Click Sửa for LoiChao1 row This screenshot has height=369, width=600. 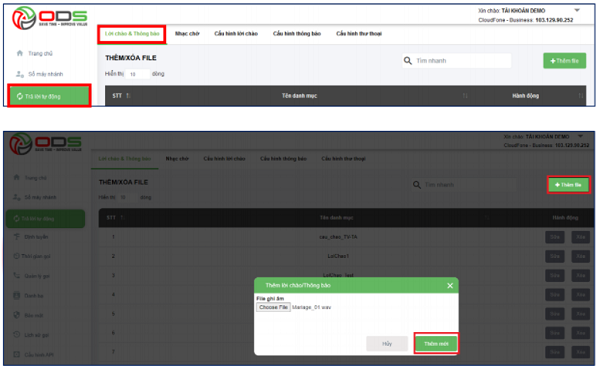(x=555, y=256)
